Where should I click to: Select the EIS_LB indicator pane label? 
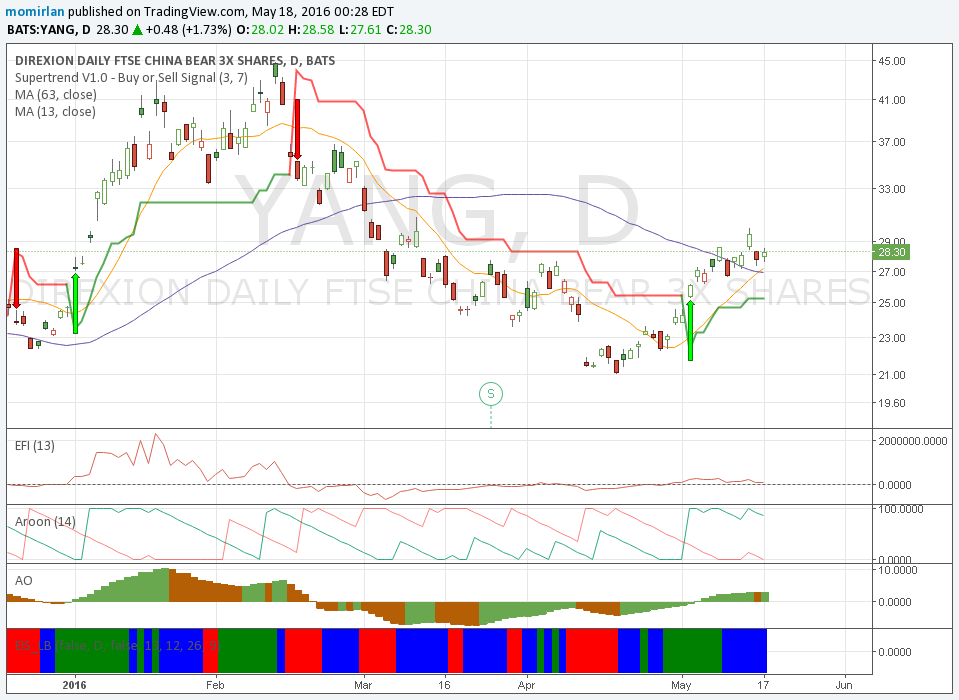coord(116,646)
